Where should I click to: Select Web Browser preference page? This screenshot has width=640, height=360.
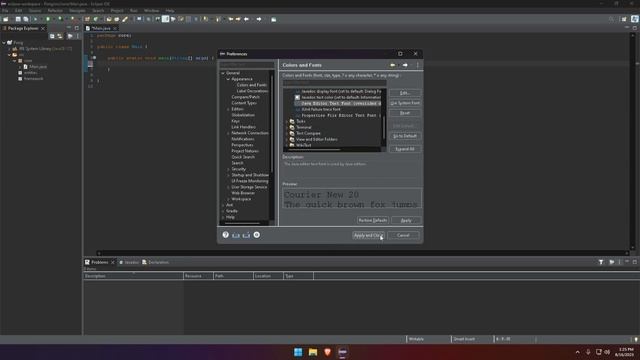[243, 193]
